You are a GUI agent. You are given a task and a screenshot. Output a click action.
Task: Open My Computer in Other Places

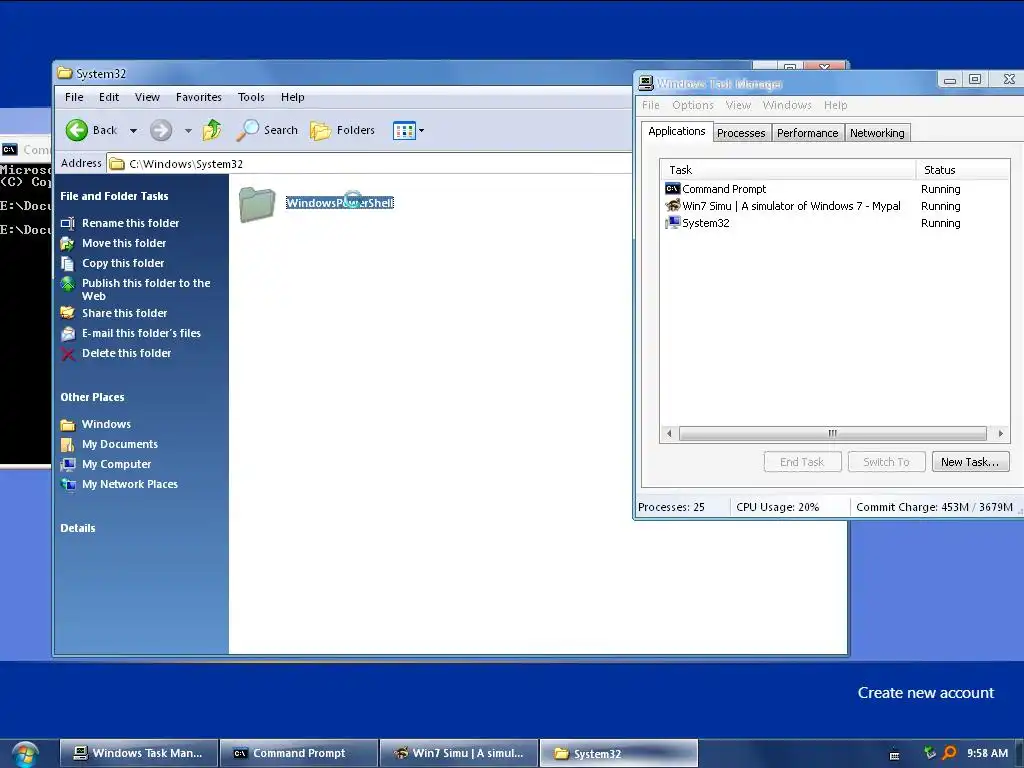point(116,464)
